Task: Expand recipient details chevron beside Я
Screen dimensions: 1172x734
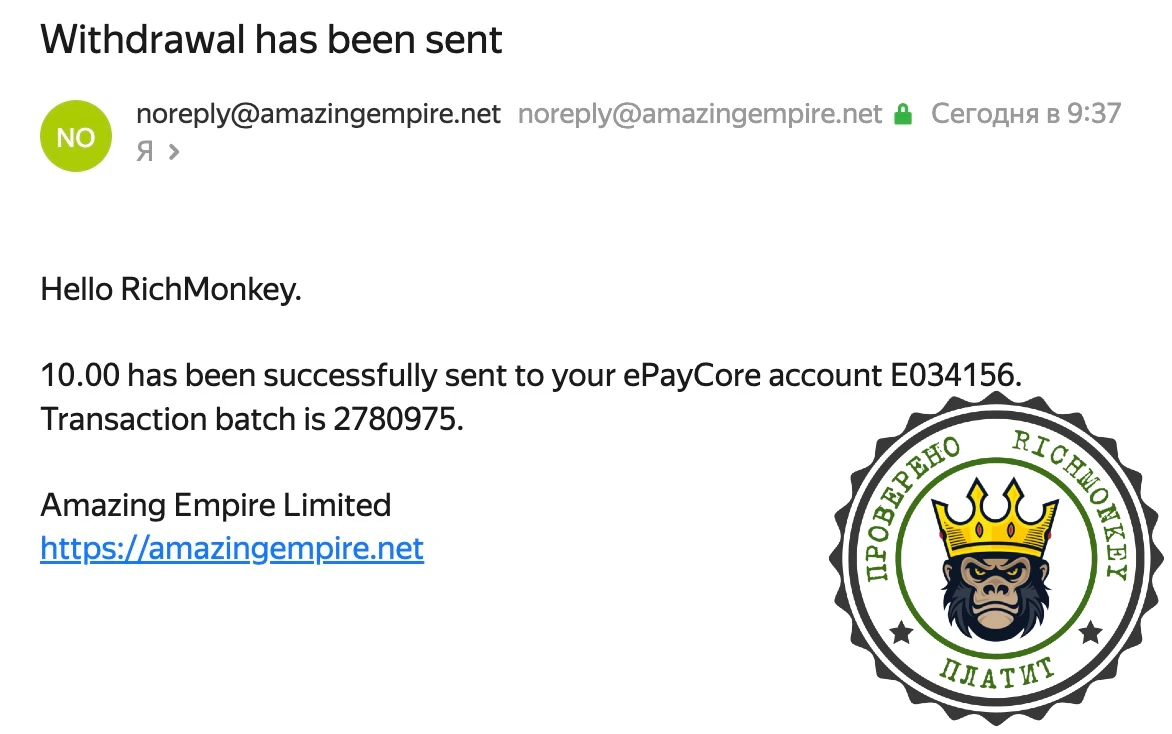Action: pyautogui.click(x=174, y=152)
